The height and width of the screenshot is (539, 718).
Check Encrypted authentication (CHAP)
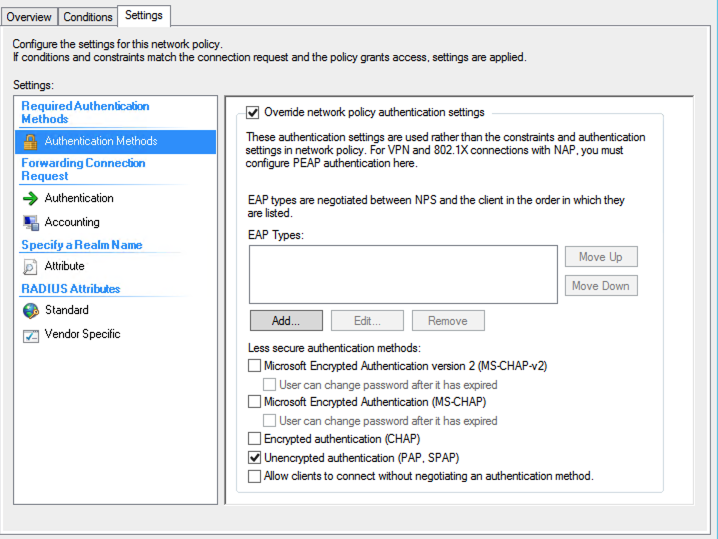(254, 439)
